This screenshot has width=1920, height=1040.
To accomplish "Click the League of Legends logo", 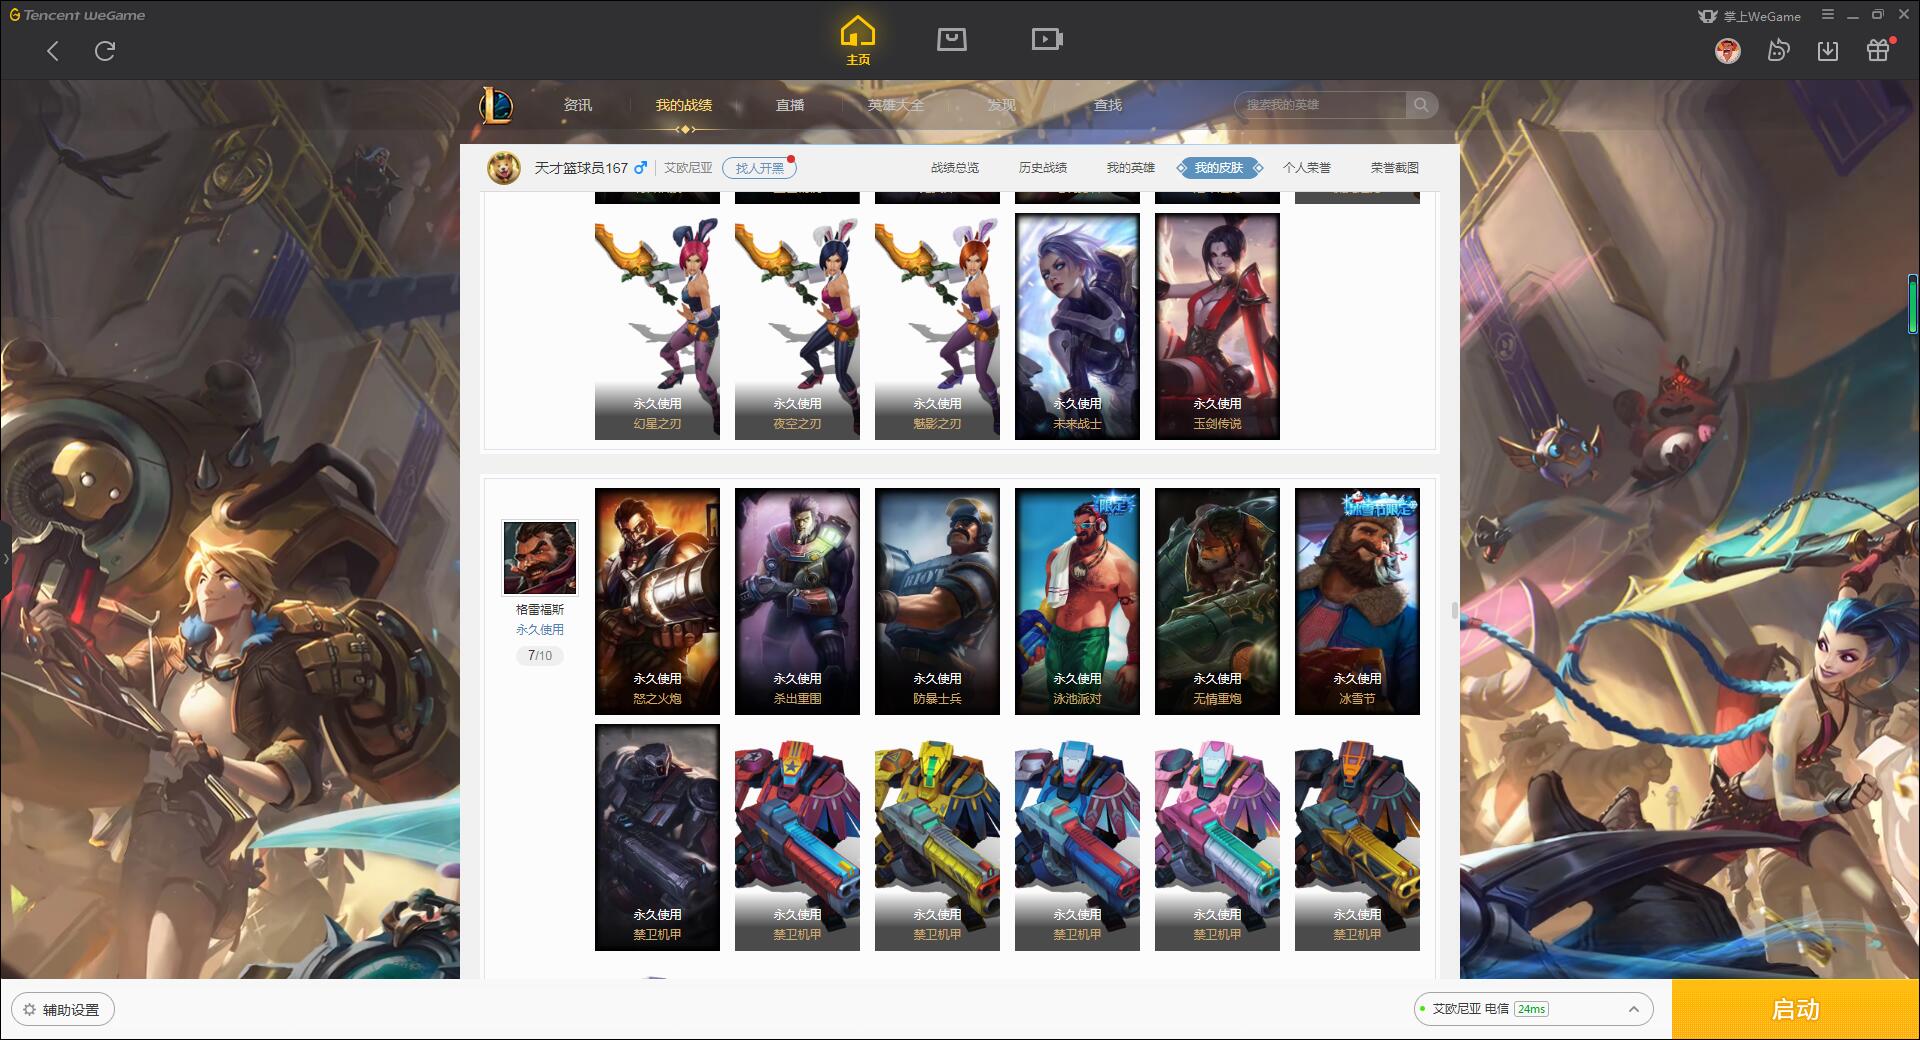I will pos(497,105).
